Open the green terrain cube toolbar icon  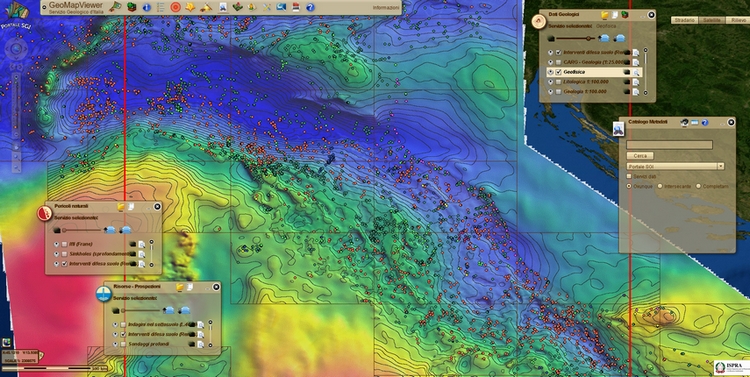pos(132,7)
